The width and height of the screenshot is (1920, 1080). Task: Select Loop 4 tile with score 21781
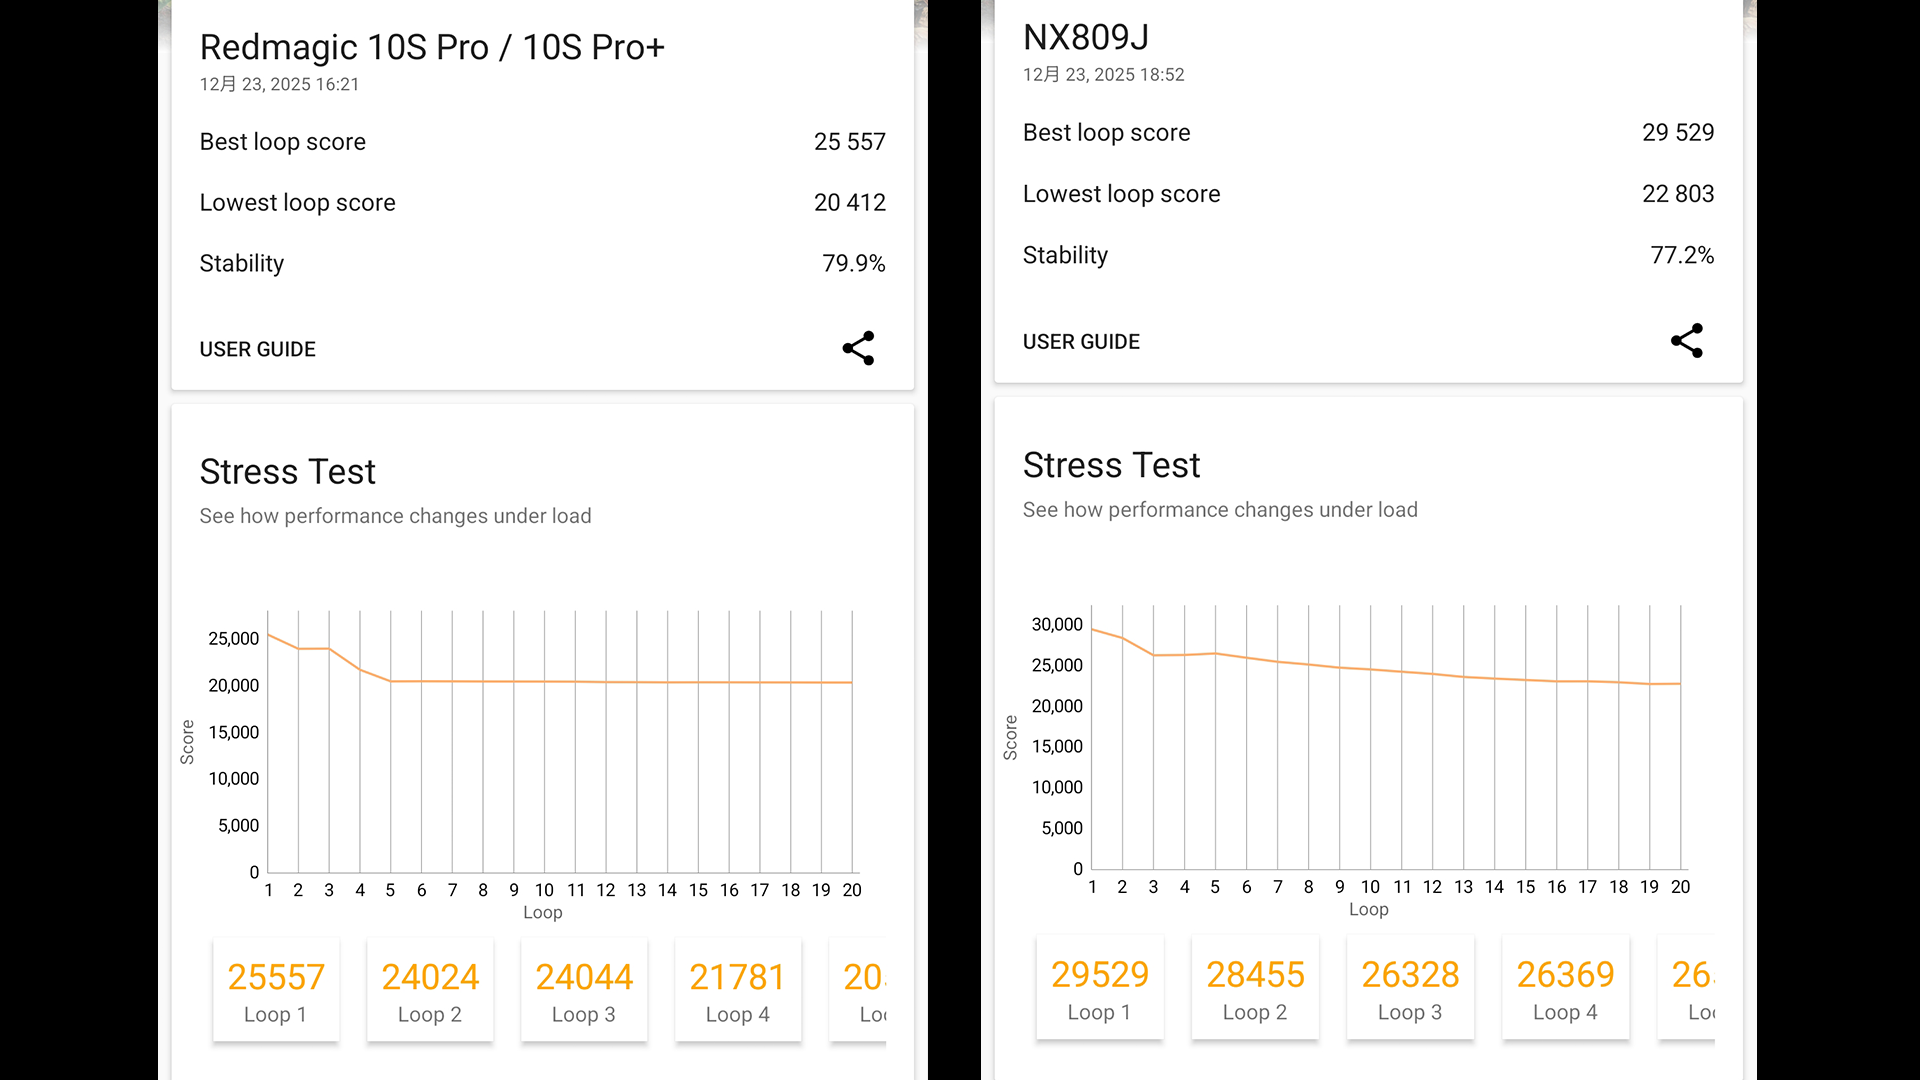click(x=738, y=990)
